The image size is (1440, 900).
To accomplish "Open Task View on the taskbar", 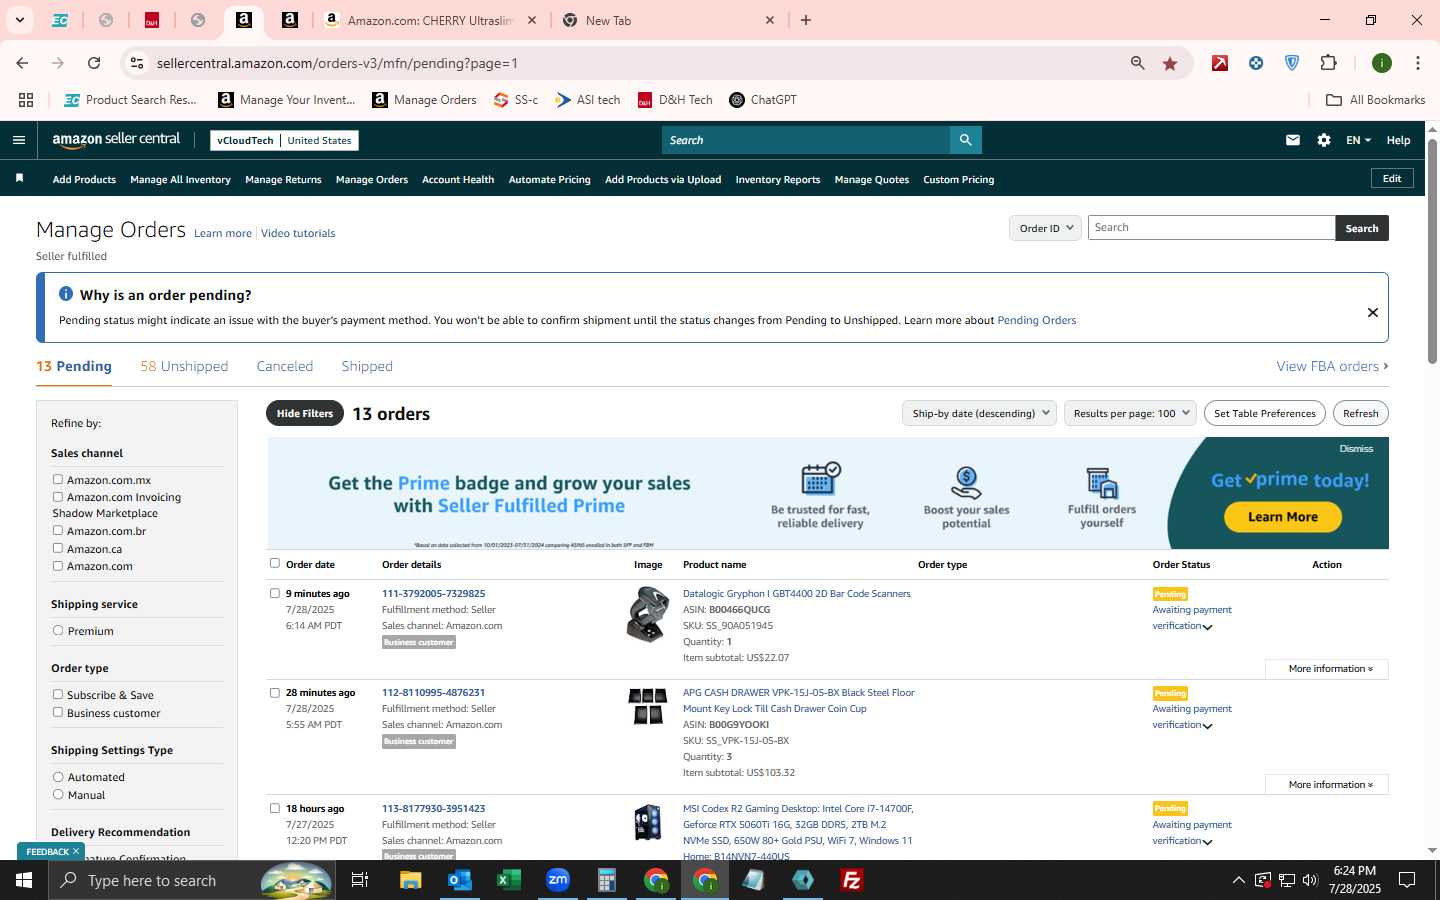I will (360, 880).
